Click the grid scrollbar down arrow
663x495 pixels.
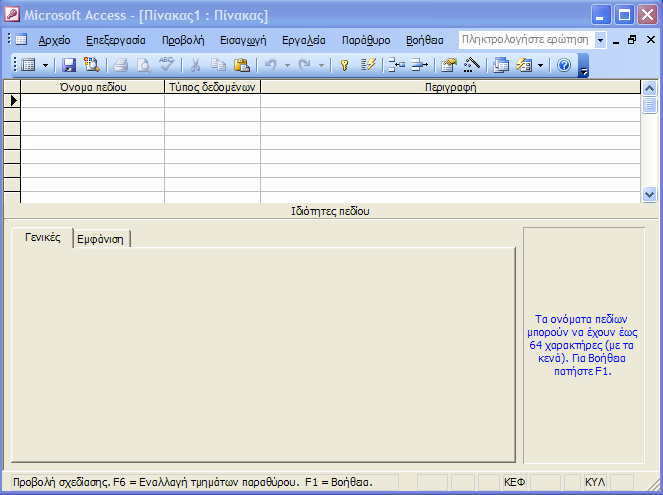pos(649,194)
